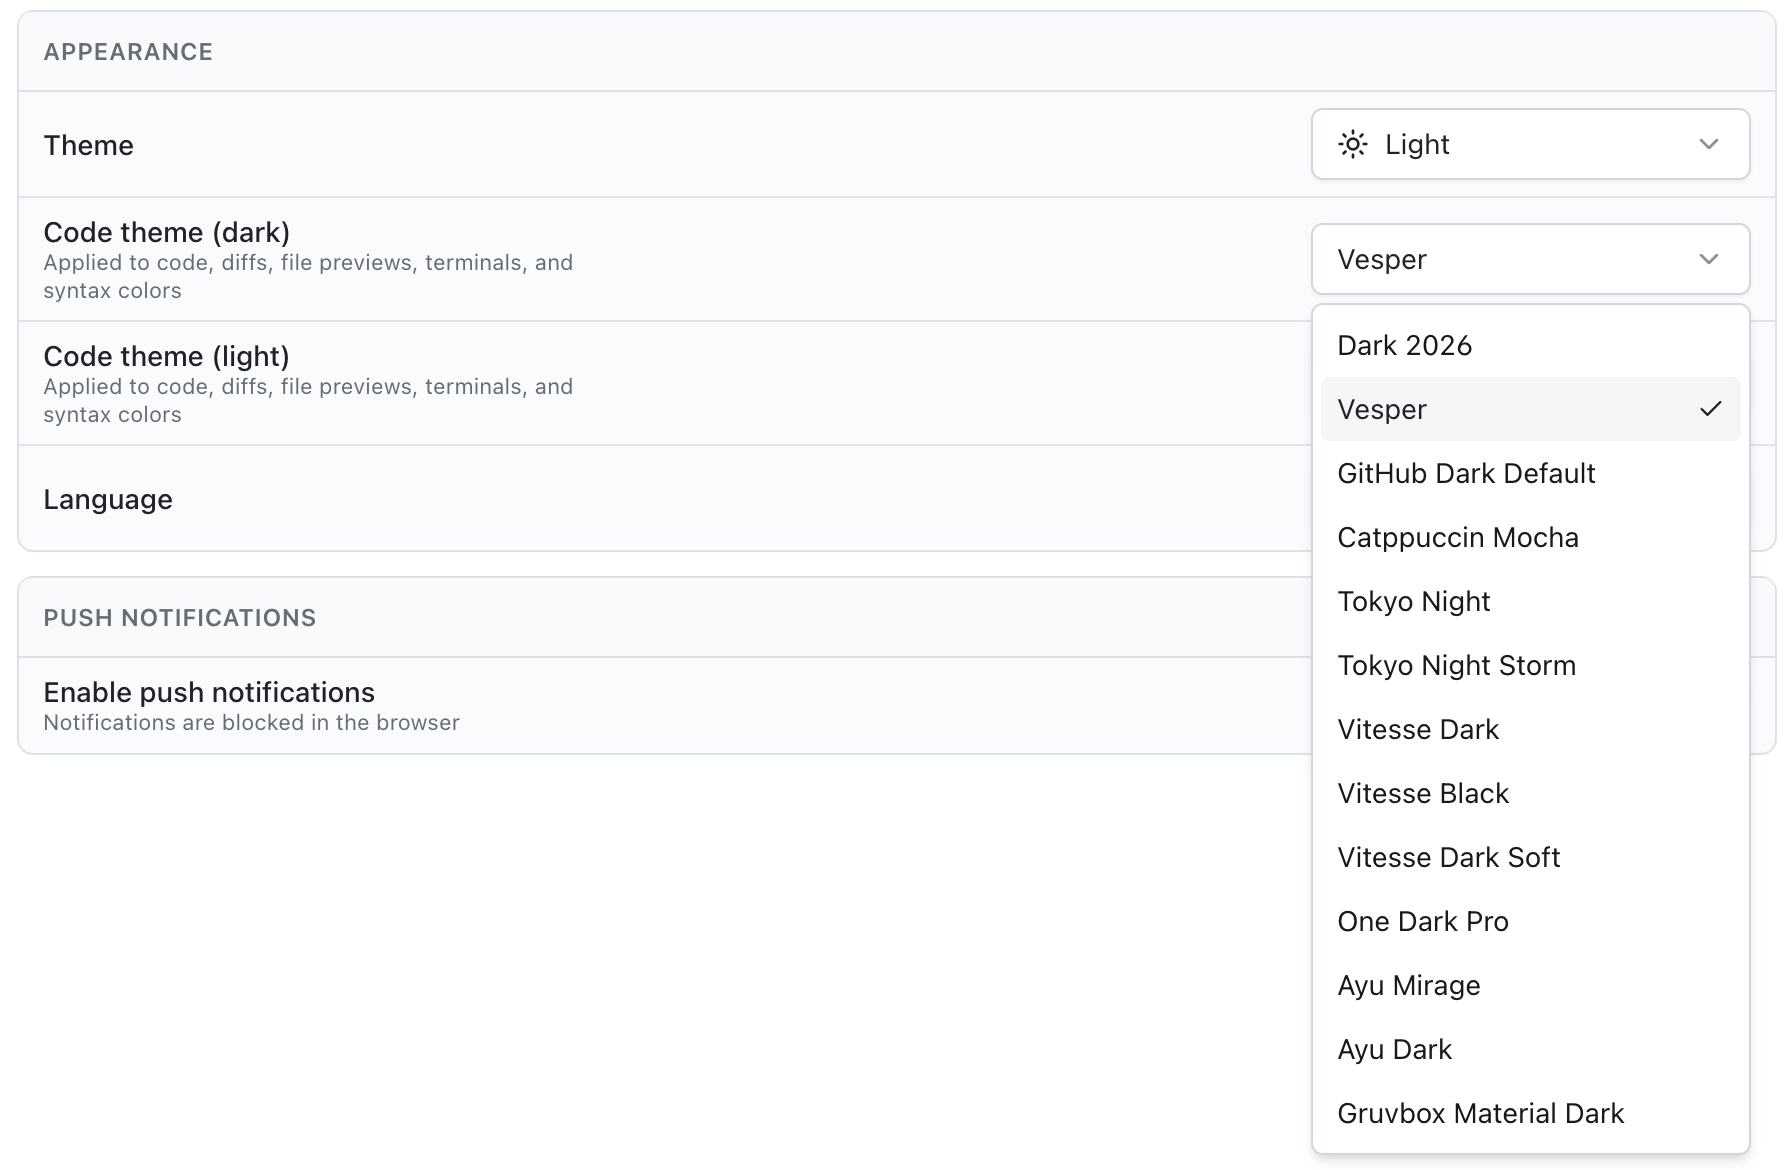Choose GitHub Dark Default theme
Image resolution: width=1792 pixels, height=1170 pixels.
point(1466,474)
